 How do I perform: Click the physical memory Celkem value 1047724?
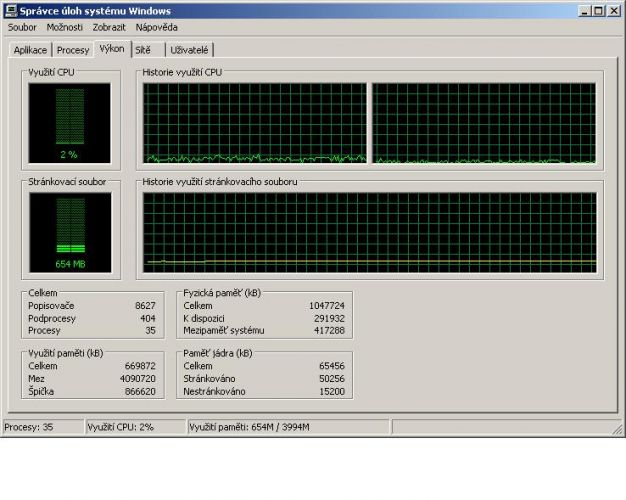(x=327, y=306)
